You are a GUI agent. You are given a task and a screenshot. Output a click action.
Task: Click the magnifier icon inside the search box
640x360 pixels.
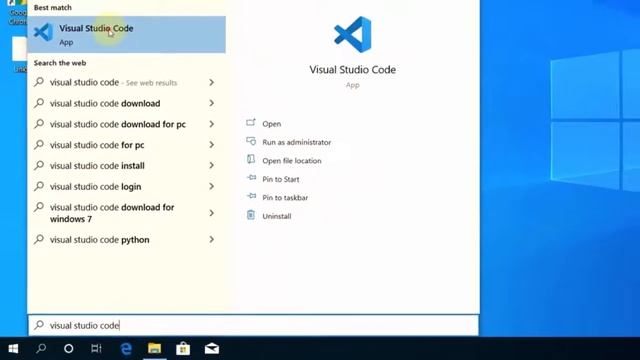coord(39,325)
